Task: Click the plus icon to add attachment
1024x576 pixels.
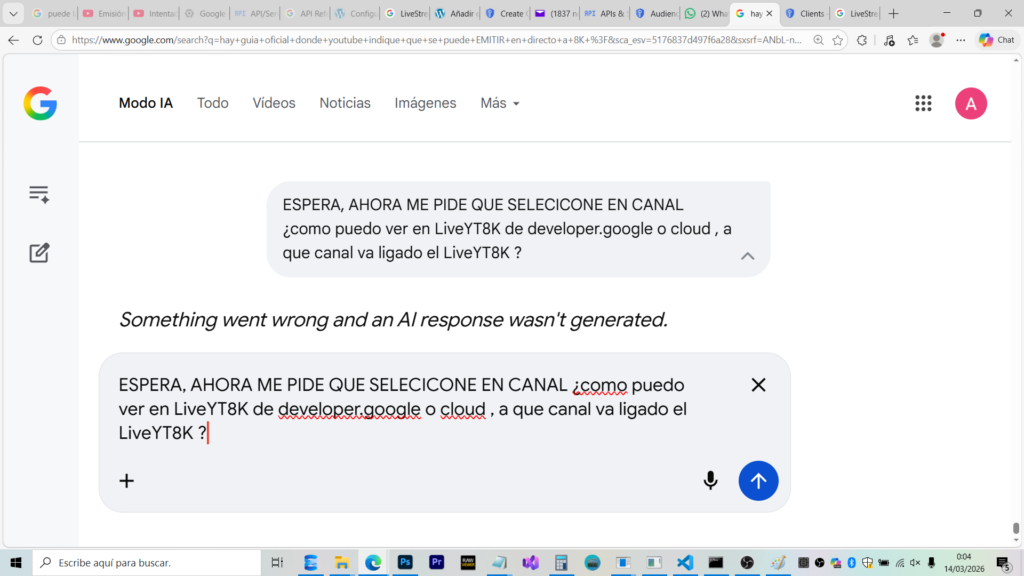Action: tap(127, 481)
